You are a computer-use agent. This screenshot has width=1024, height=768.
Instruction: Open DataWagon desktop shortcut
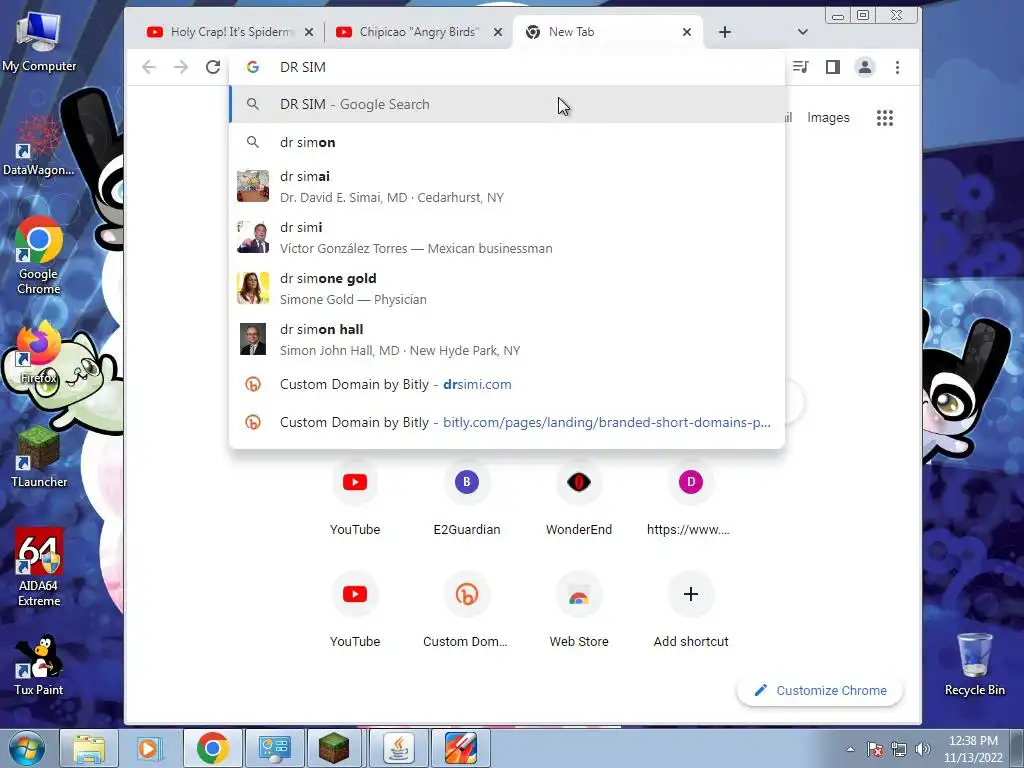(39, 146)
